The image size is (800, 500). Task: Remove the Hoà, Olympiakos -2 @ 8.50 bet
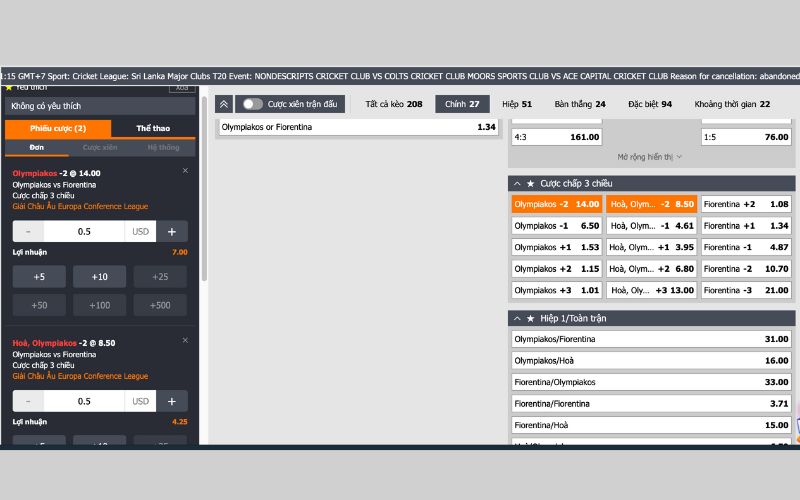tap(185, 341)
